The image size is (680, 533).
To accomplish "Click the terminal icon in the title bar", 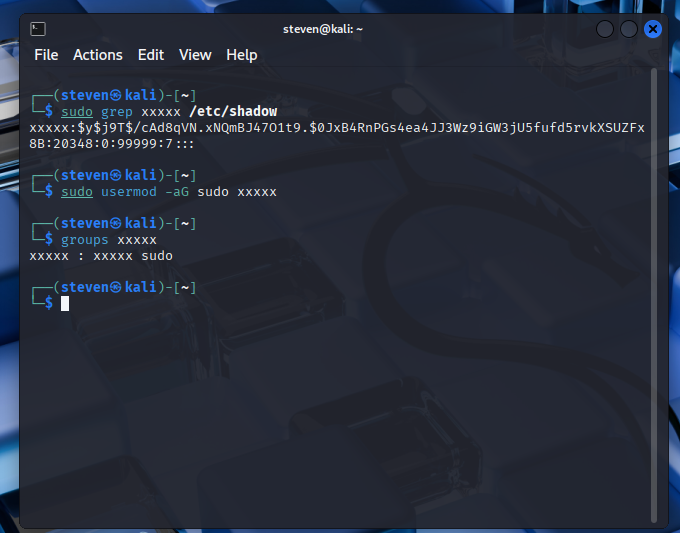I will coord(38,29).
